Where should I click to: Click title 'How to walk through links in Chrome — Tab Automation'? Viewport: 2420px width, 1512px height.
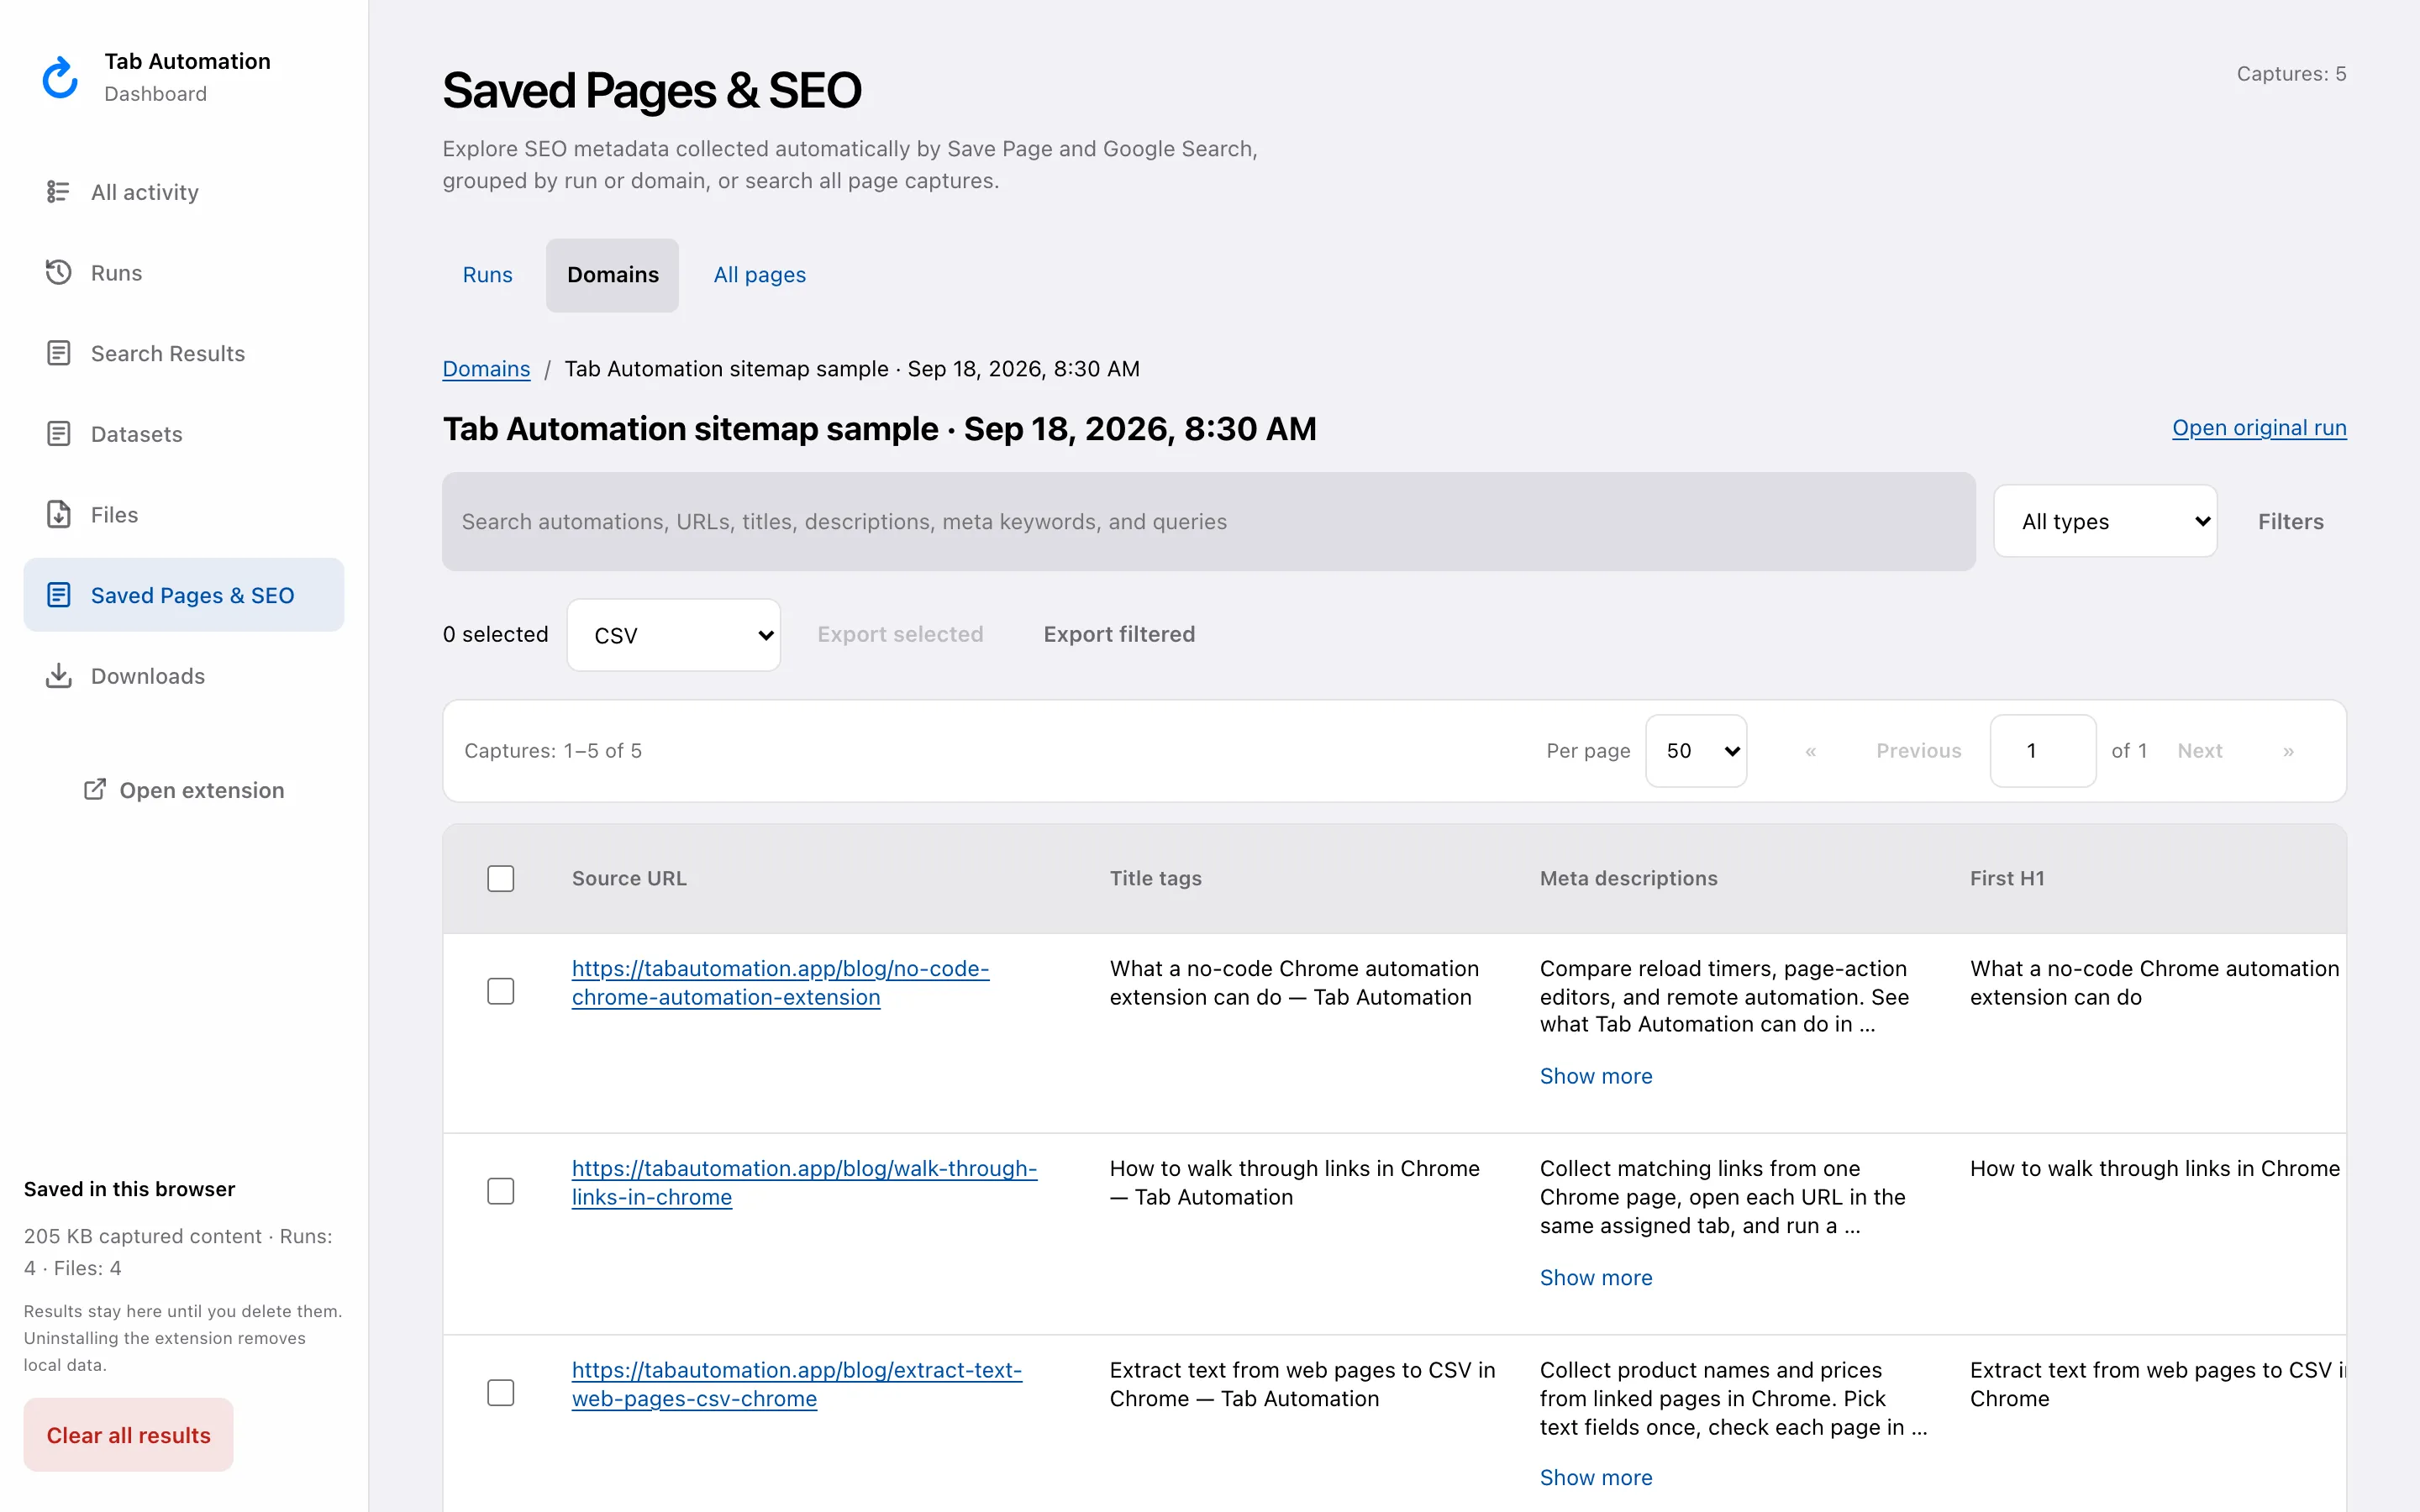click(1295, 1183)
